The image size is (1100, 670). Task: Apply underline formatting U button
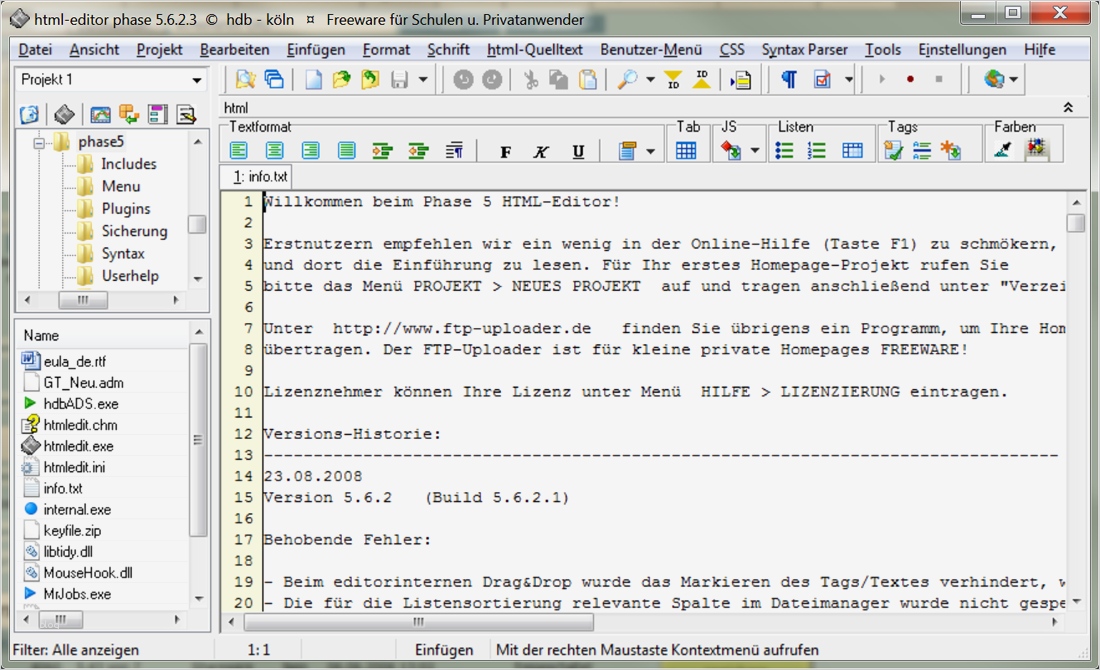click(x=578, y=152)
